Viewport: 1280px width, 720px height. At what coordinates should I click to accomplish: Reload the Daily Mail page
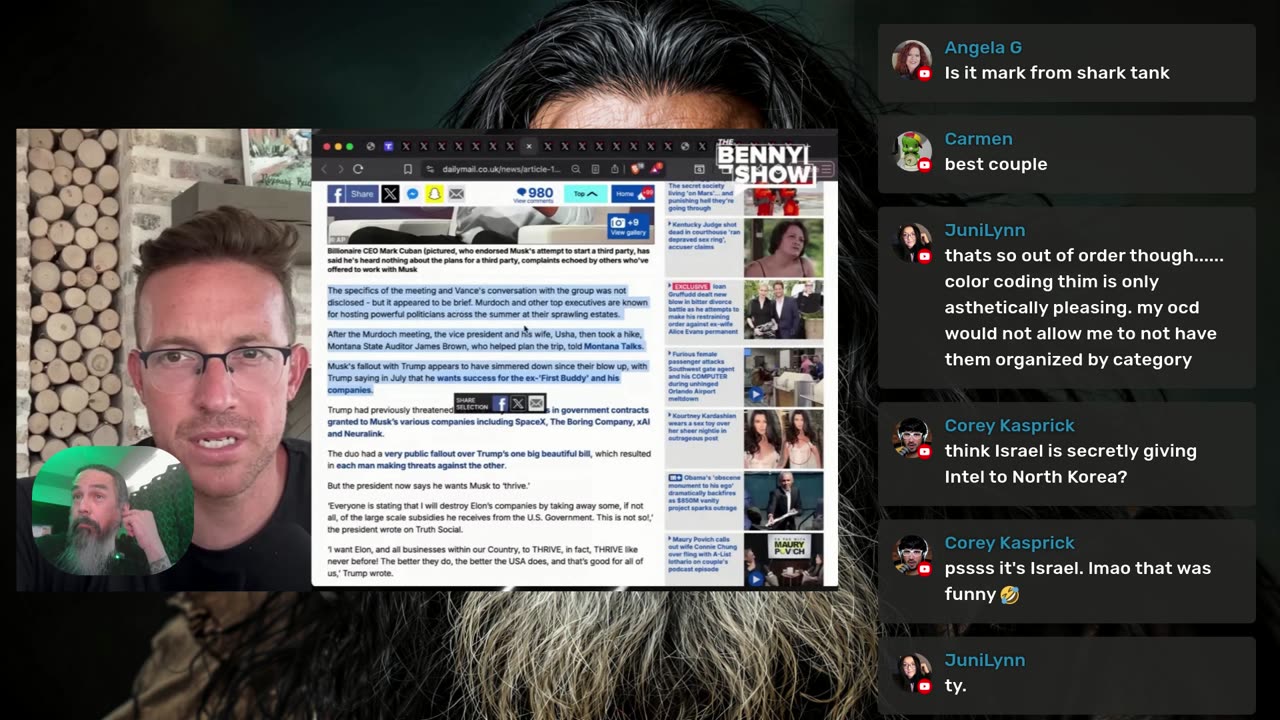tap(358, 169)
